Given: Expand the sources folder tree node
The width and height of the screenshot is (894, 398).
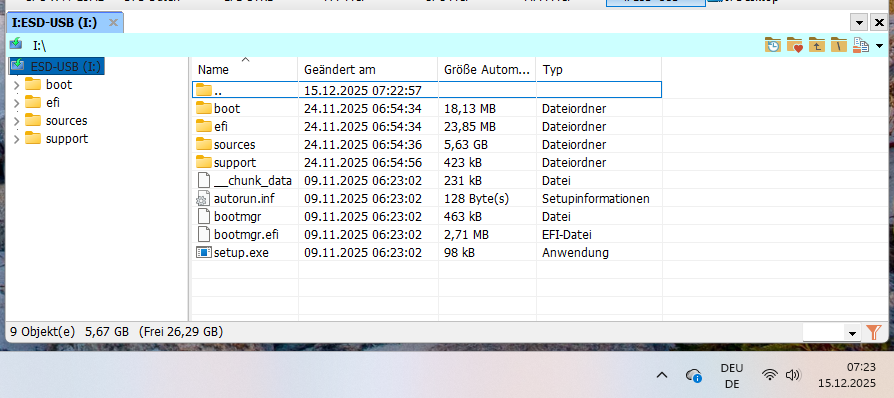Looking at the screenshot, I should coord(16,121).
